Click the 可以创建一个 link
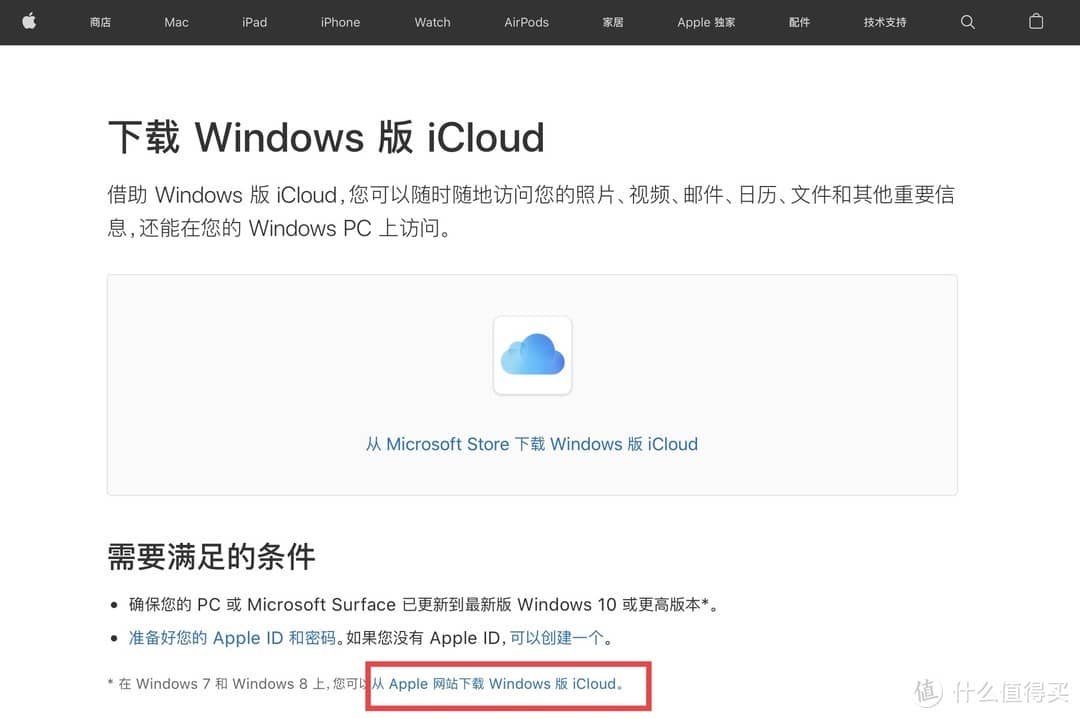The image size is (1080, 718). click(x=560, y=637)
